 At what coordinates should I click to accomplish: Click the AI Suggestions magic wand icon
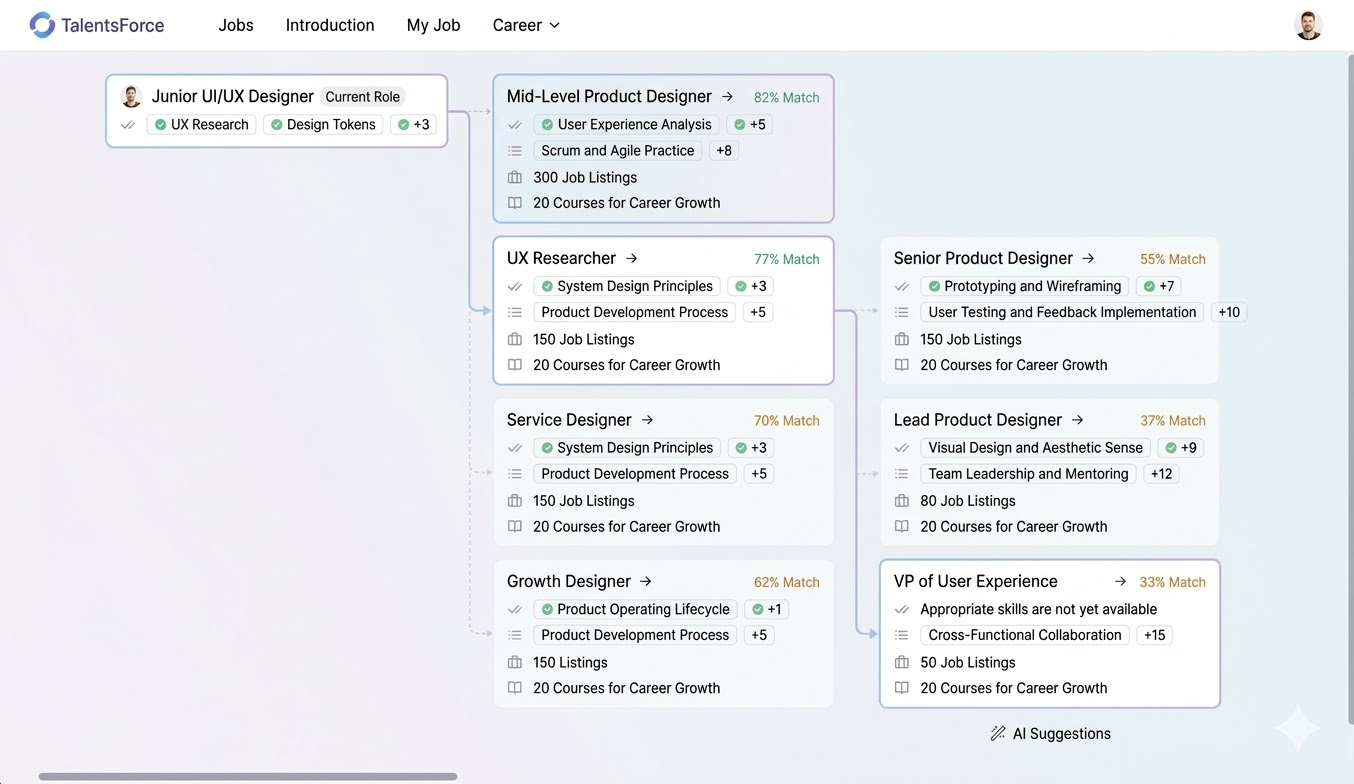[997, 734]
